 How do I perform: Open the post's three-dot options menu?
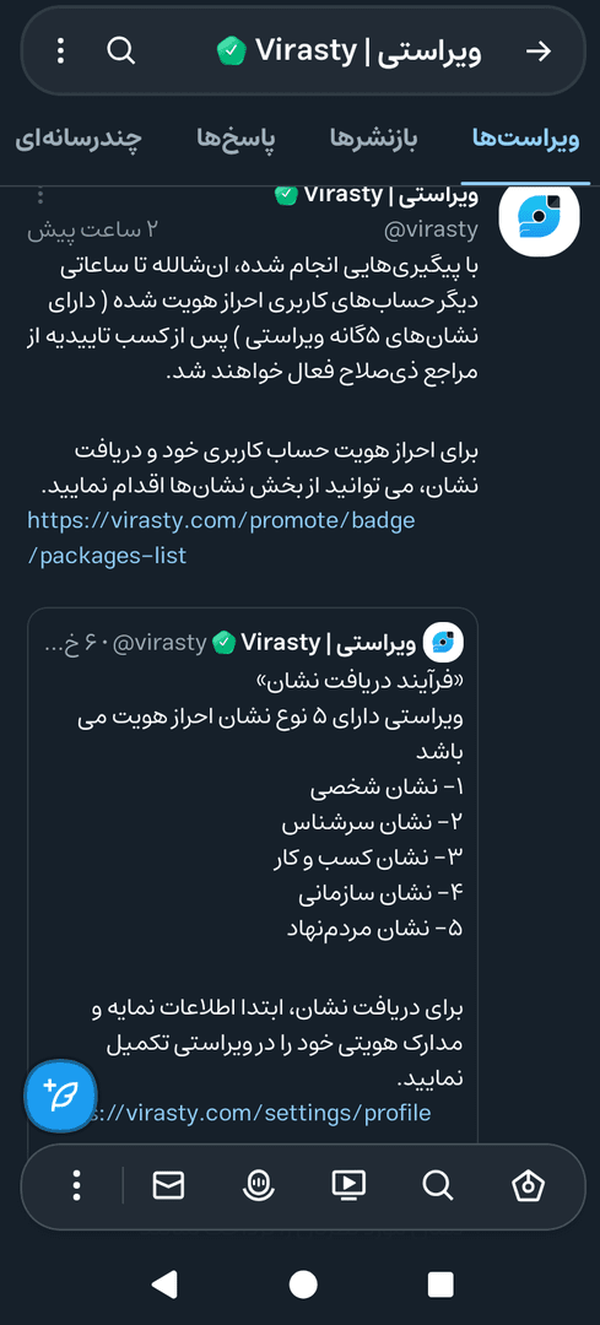tap(40, 195)
